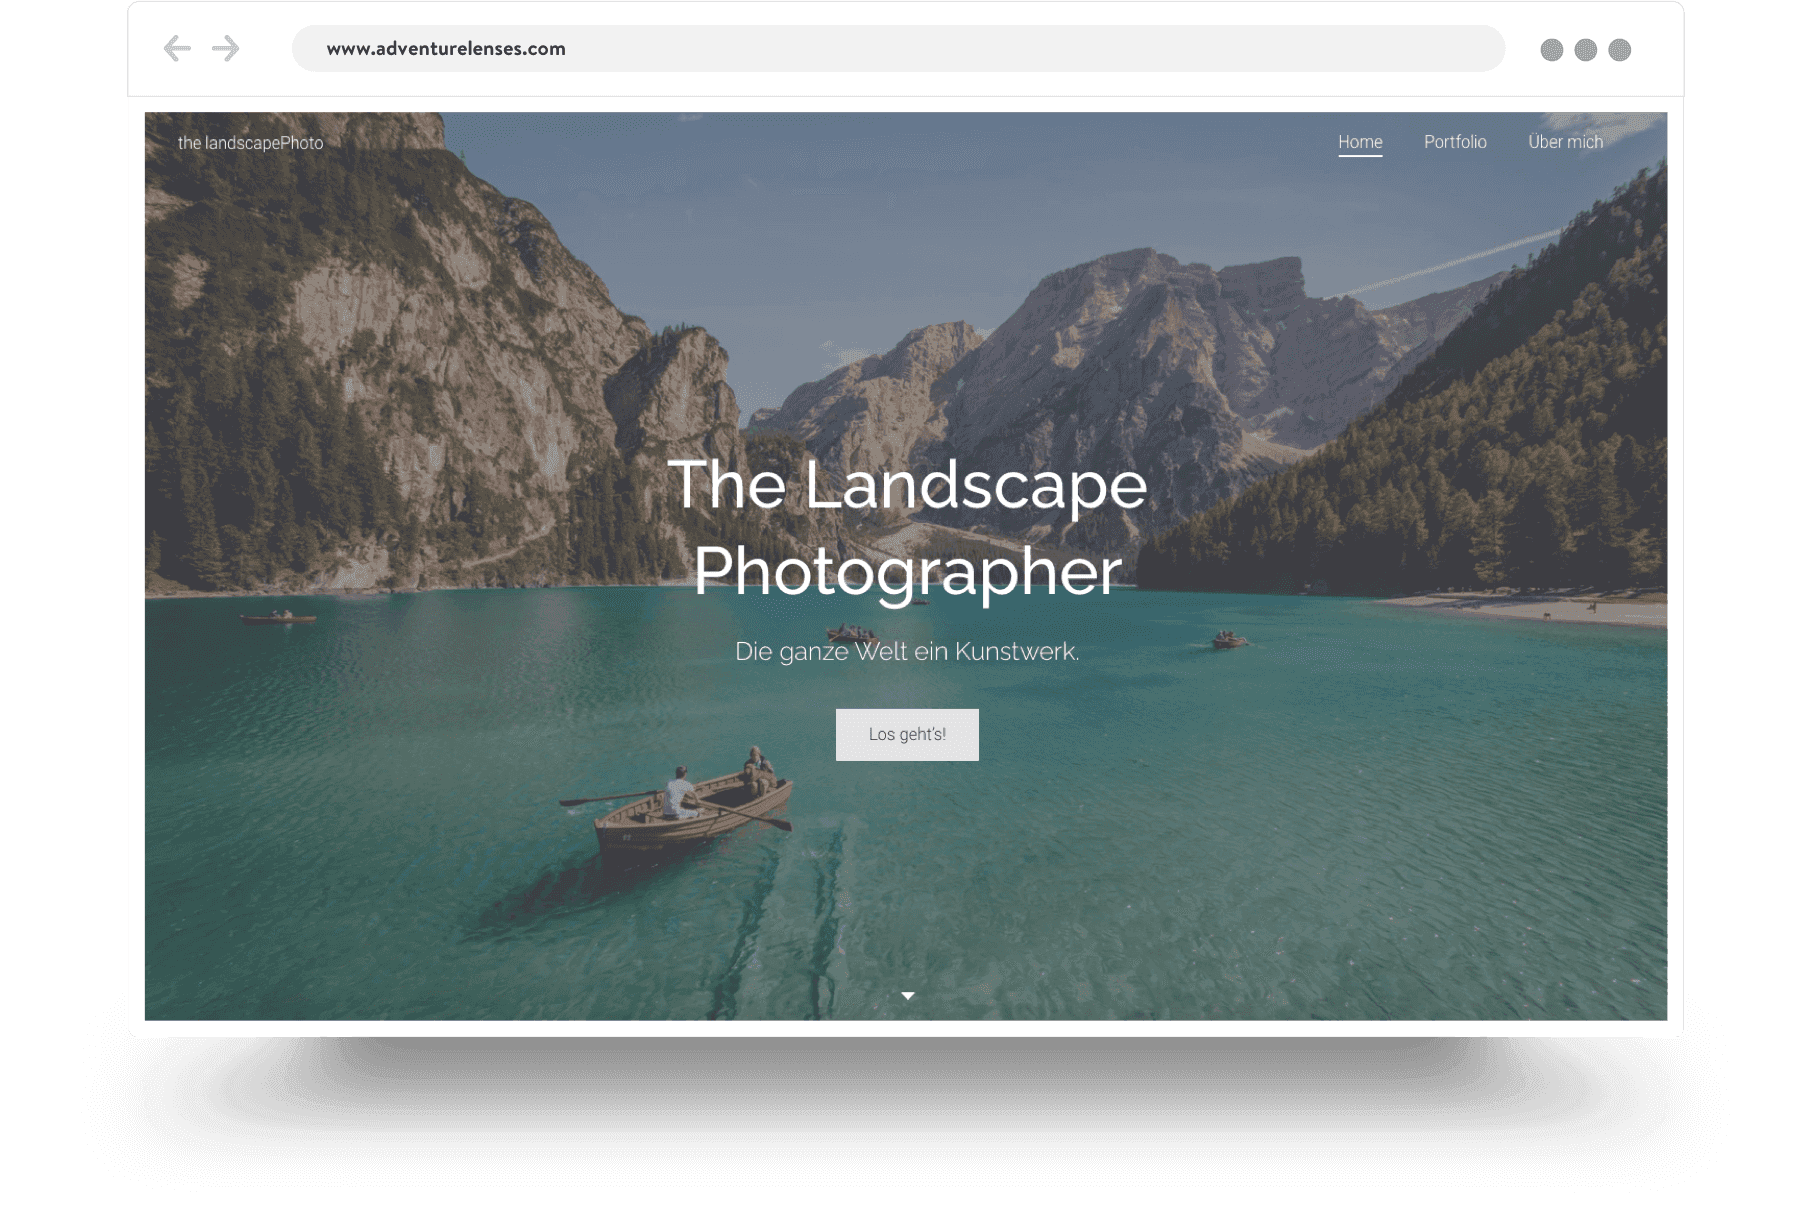Select the Home navigation item
1811x1207 pixels.
1360,142
